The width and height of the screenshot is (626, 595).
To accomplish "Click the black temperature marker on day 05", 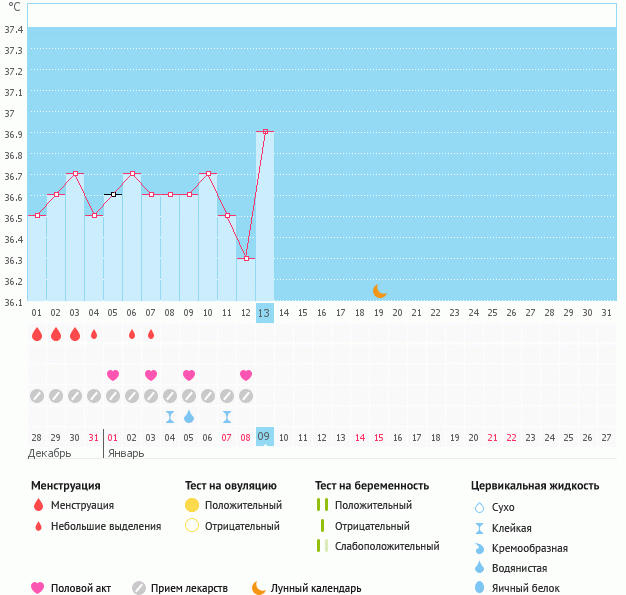I will click(113, 195).
